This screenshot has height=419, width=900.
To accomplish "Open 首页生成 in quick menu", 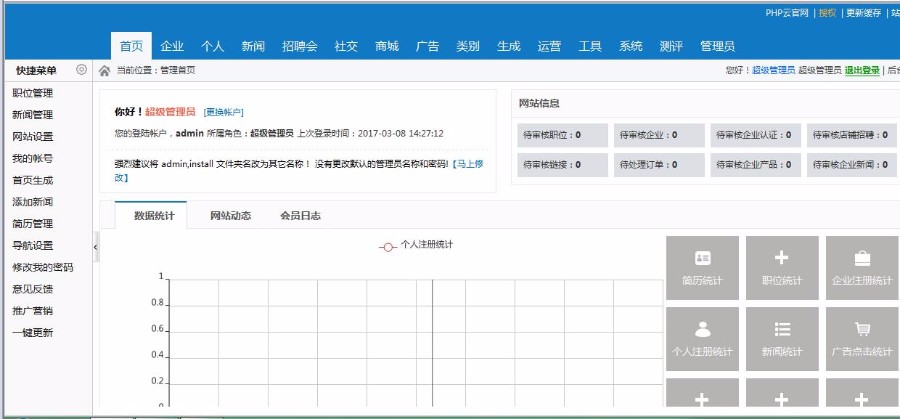I will click(x=33, y=180).
